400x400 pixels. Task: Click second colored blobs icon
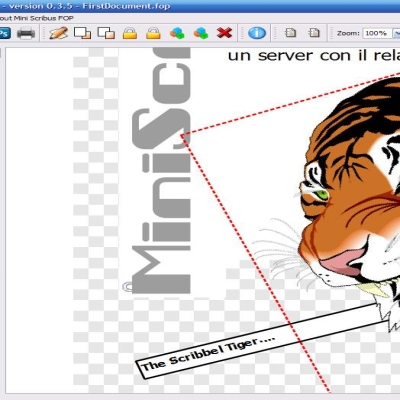point(201,33)
